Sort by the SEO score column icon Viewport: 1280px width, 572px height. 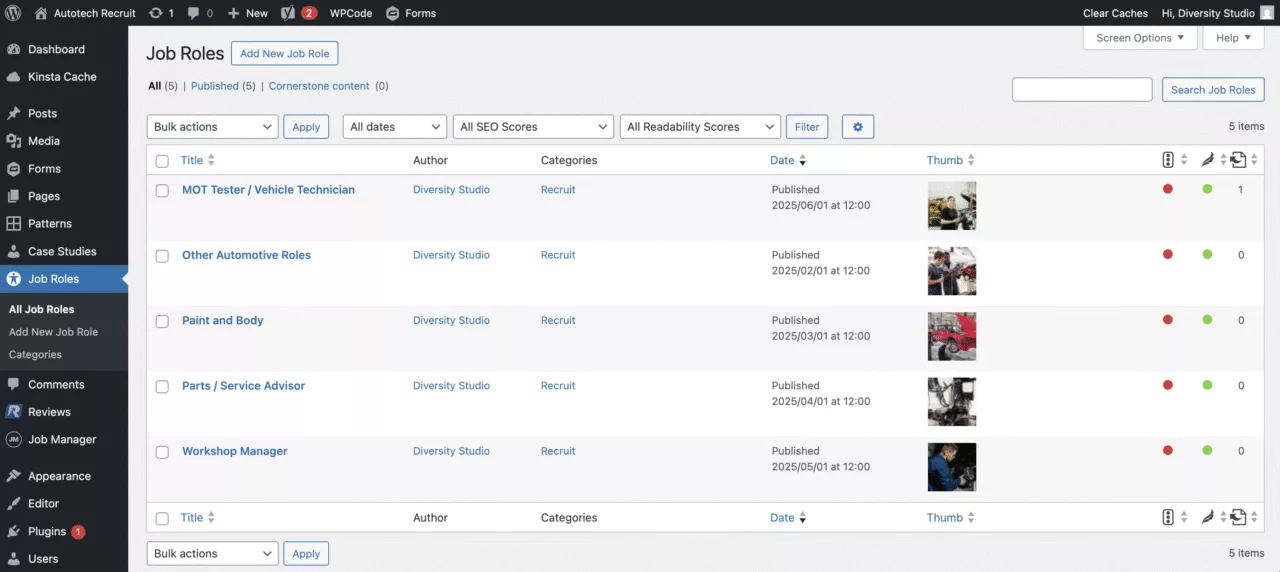(x=1168, y=160)
